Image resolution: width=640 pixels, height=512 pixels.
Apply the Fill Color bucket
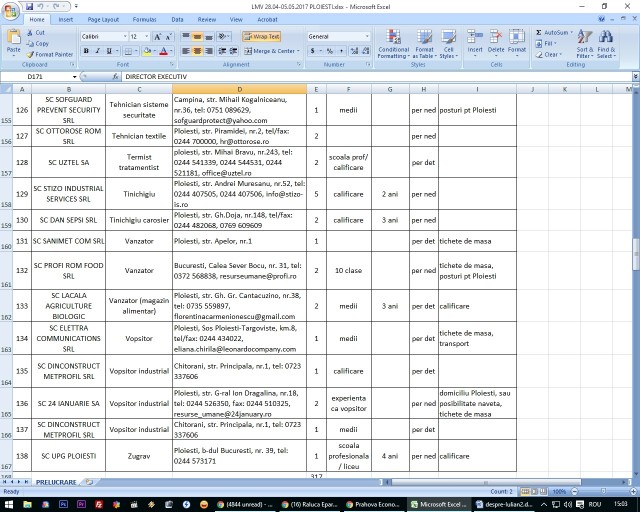147,51
